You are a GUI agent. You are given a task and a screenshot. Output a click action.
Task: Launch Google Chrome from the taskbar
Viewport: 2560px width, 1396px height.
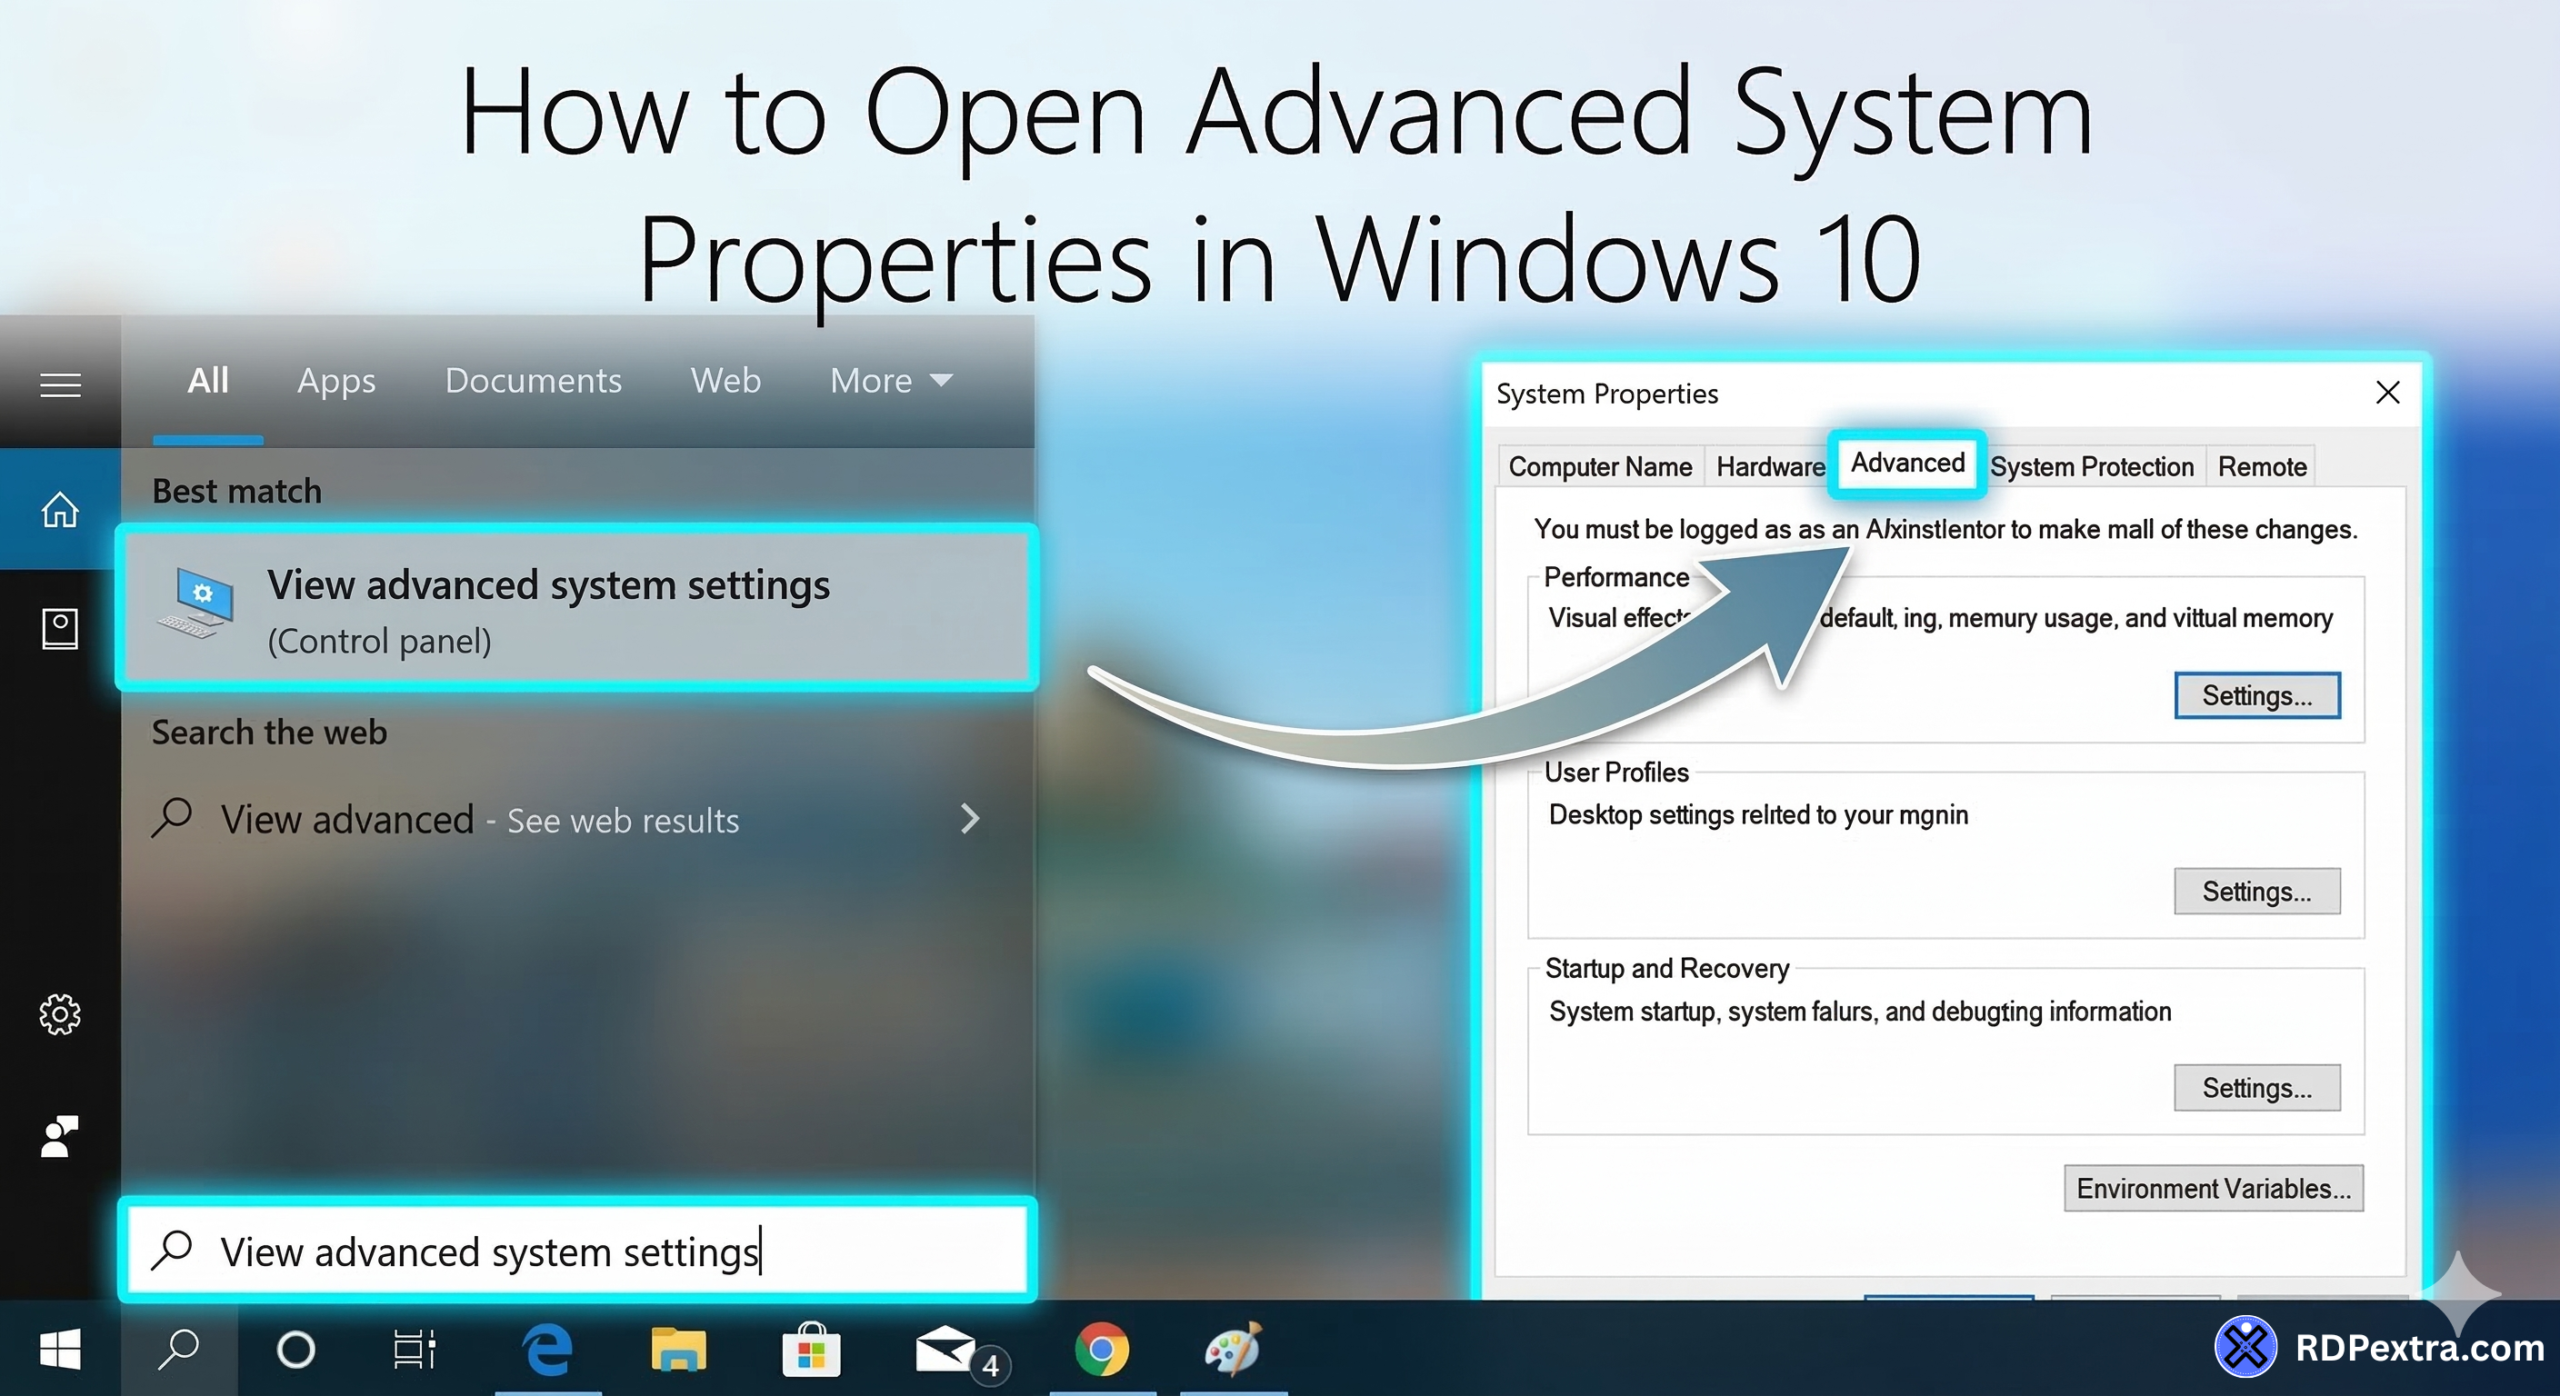click(1101, 1349)
